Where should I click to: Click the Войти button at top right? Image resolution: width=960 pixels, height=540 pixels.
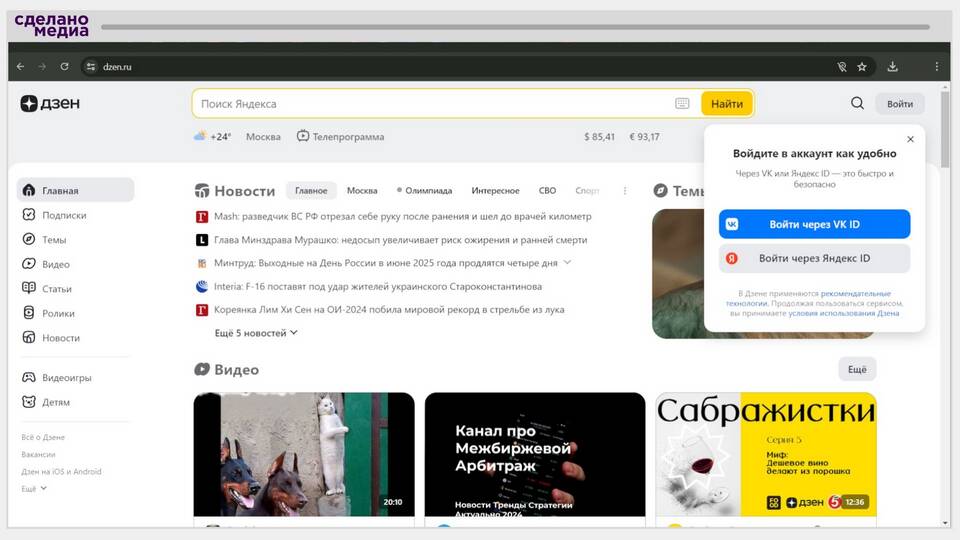click(900, 104)
